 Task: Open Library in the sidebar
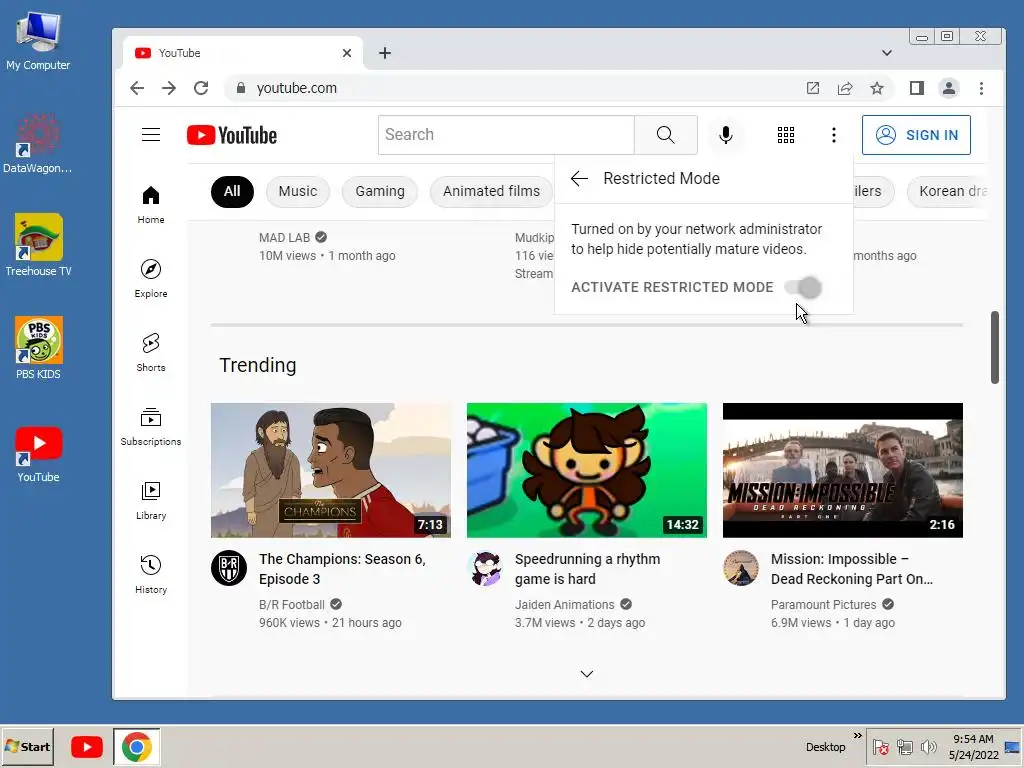(x=151, y=500)
